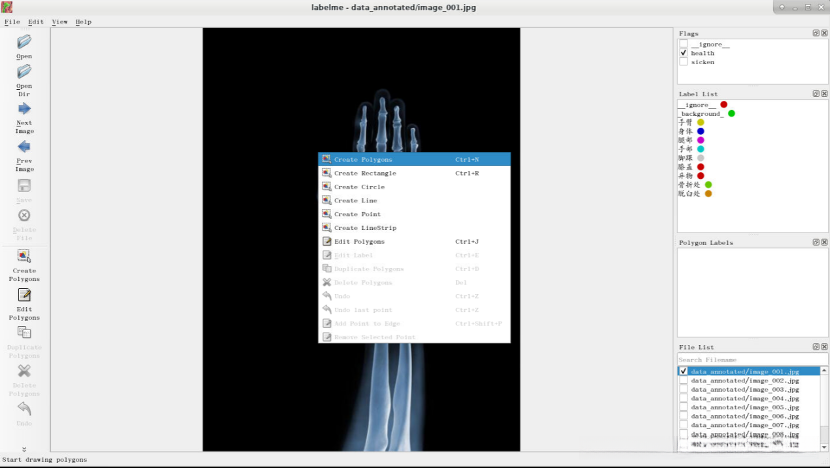Float the Polygon Labels panel
The width and height of the screenshot is (830, 468).
[x=816, y=242]
